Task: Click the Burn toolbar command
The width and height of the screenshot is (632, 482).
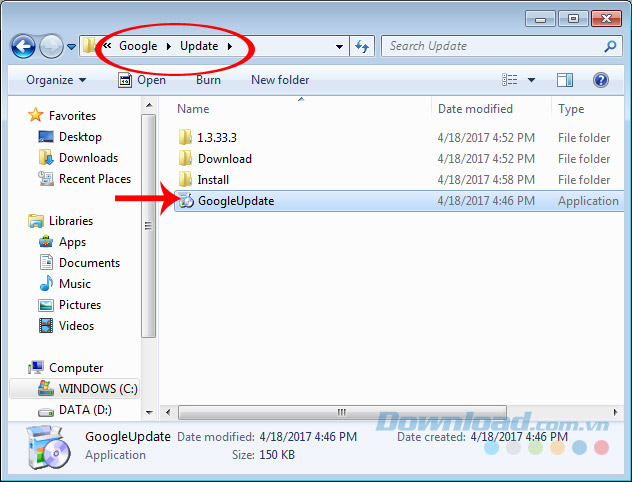Action: [x=208, y=80]
